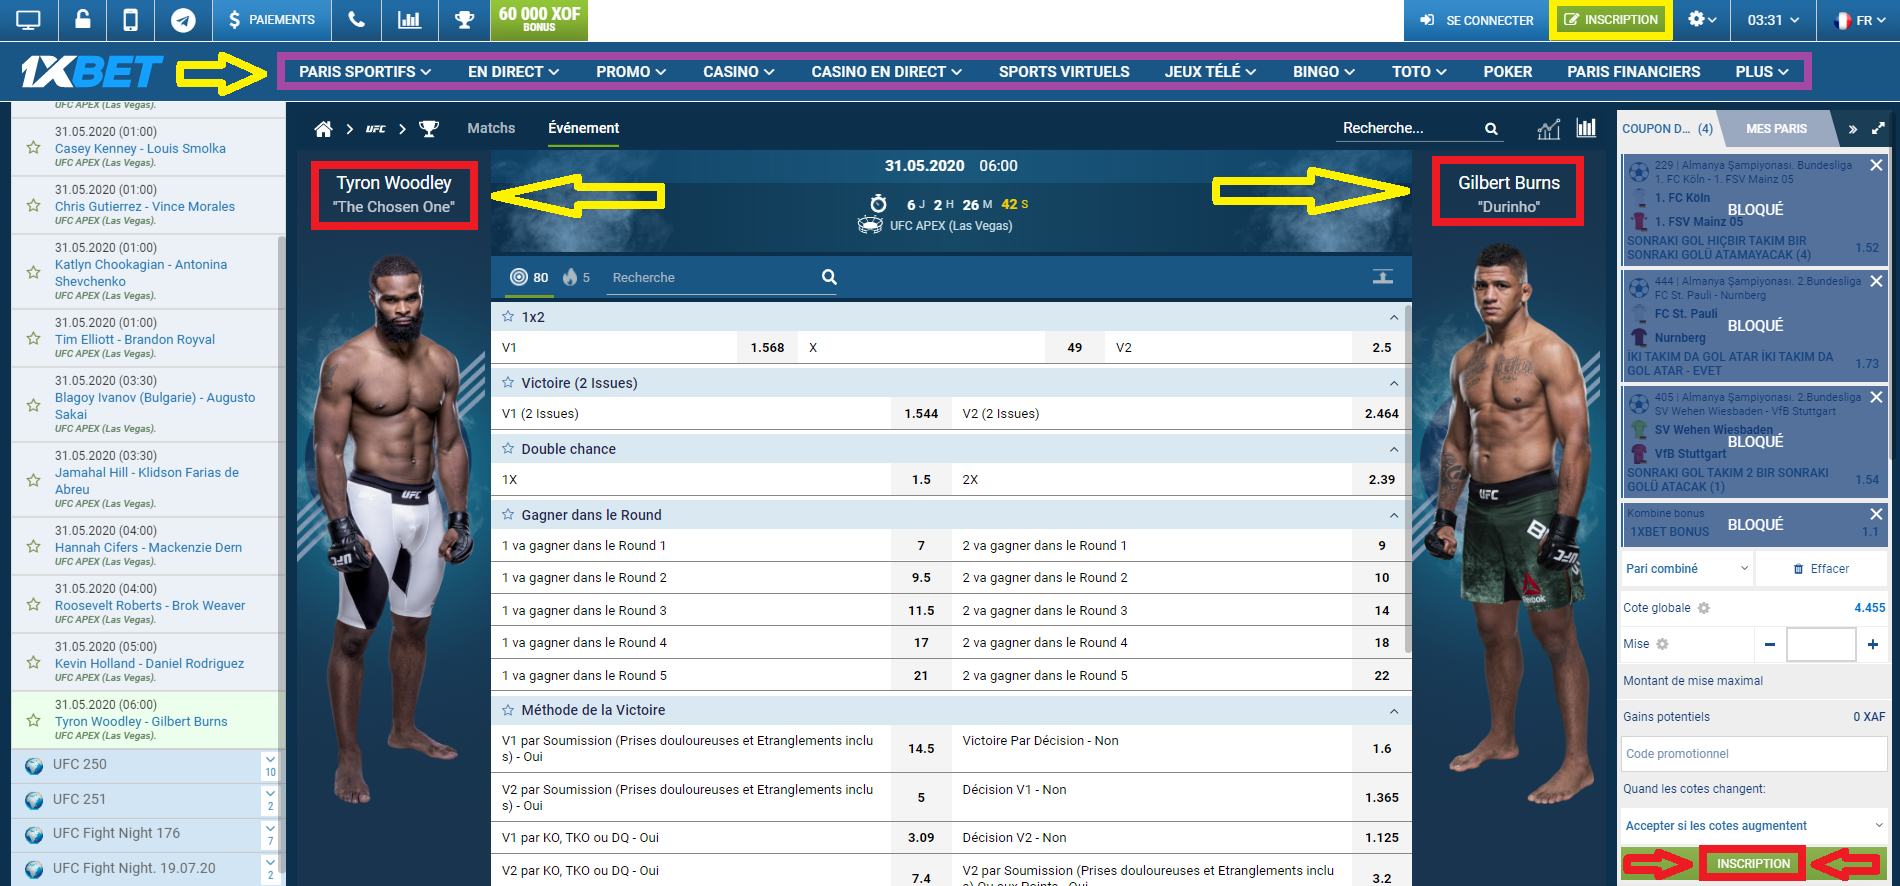Screen dimensions: 1900x886
Task: Favorite the 1x2 market star
Action: coord(508,316)
